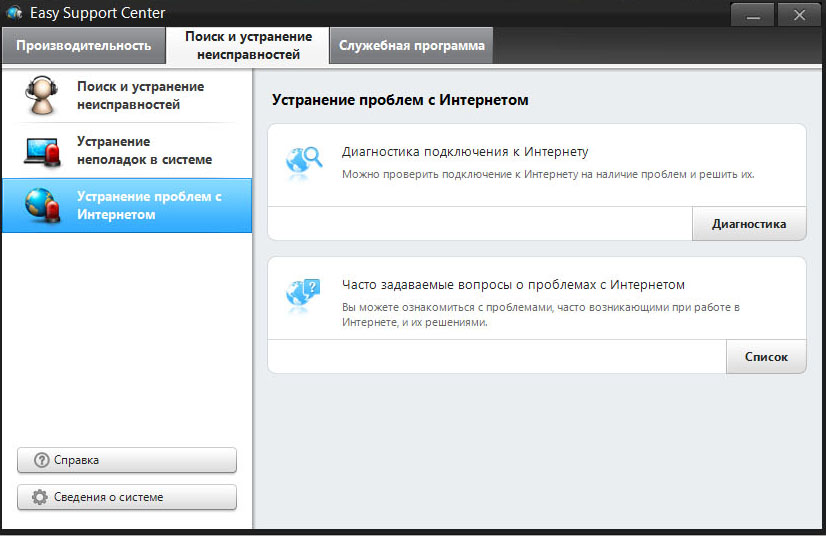Viewport: 826px width, 536px height.
Task: Click the headset support person icon
Action: (x=42, y=95)
